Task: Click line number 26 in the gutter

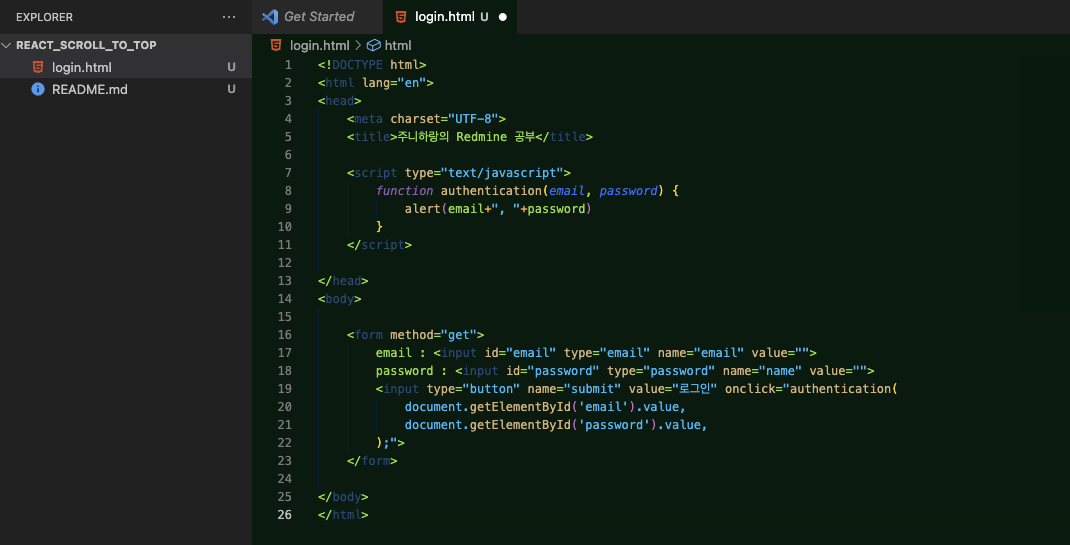Action: (285, 515)
